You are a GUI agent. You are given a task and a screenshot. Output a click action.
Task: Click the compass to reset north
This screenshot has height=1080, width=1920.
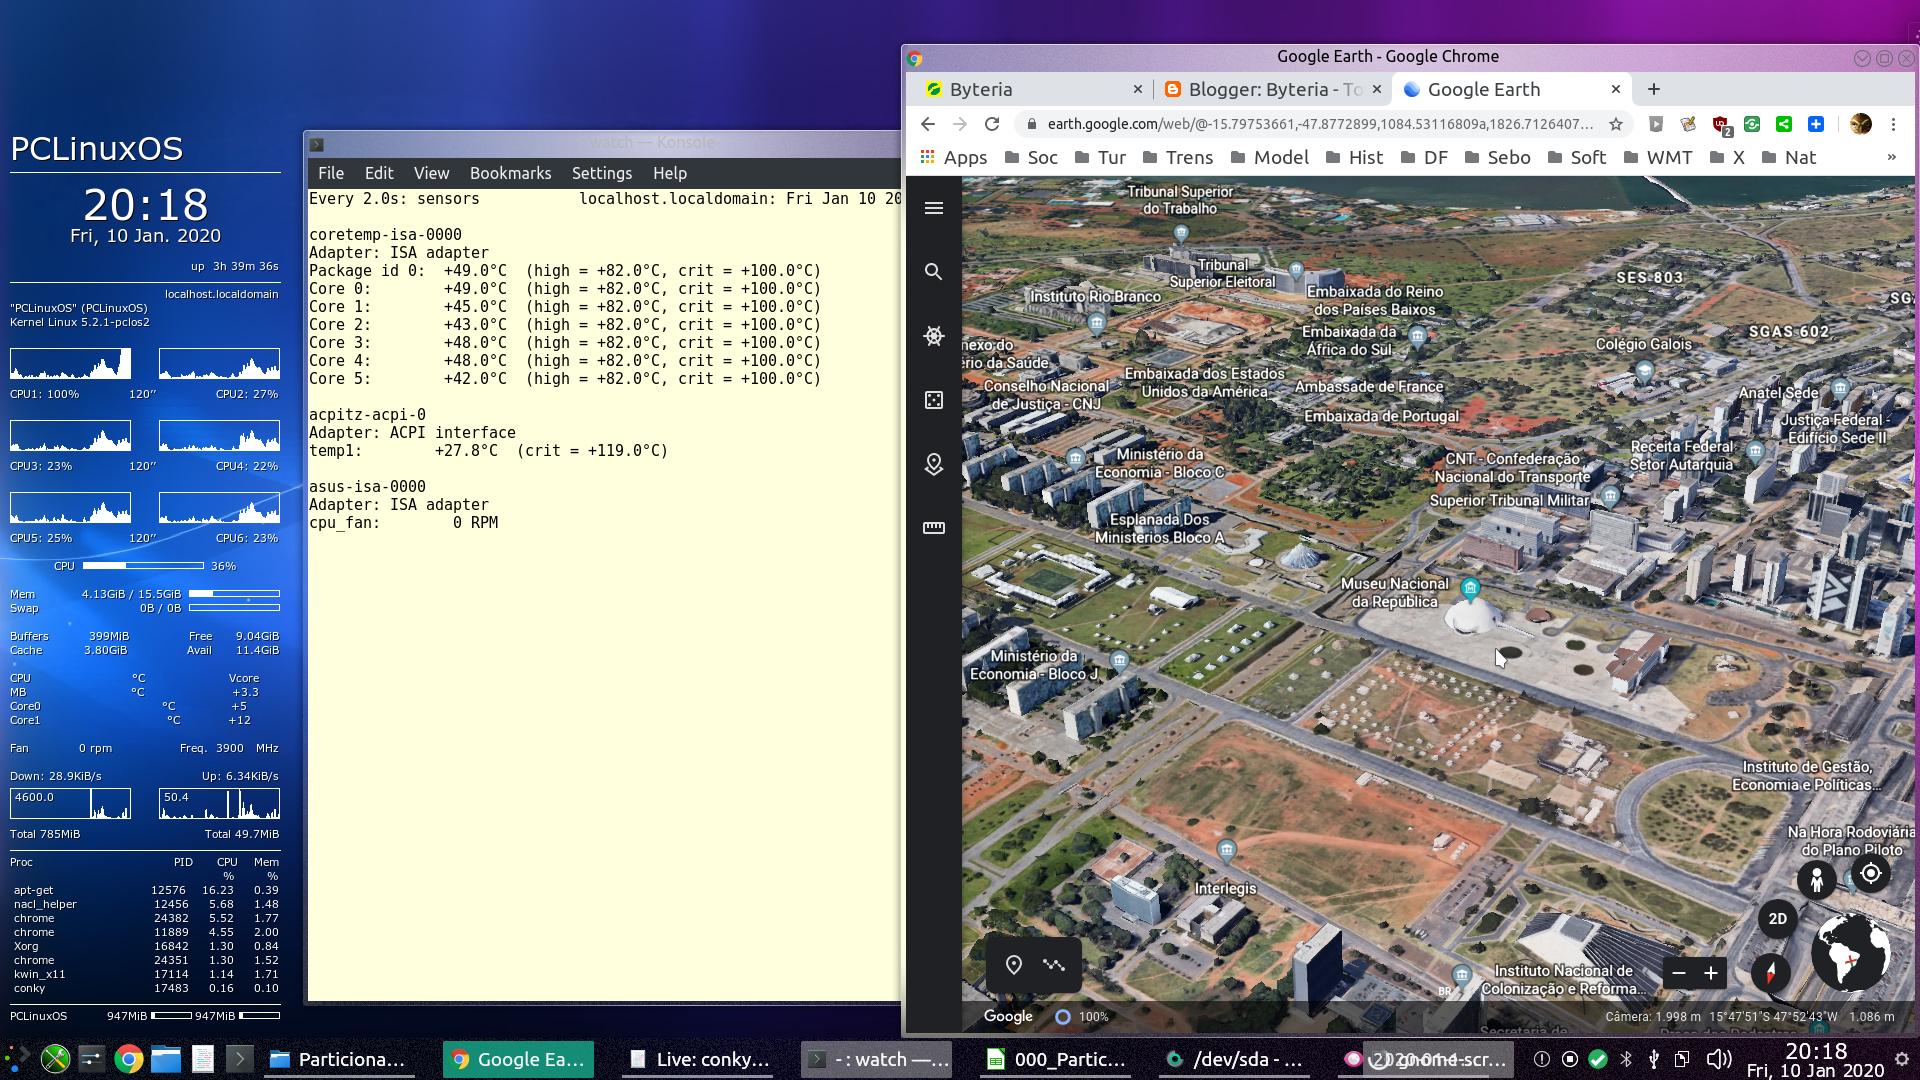(x=1771, y=972)
